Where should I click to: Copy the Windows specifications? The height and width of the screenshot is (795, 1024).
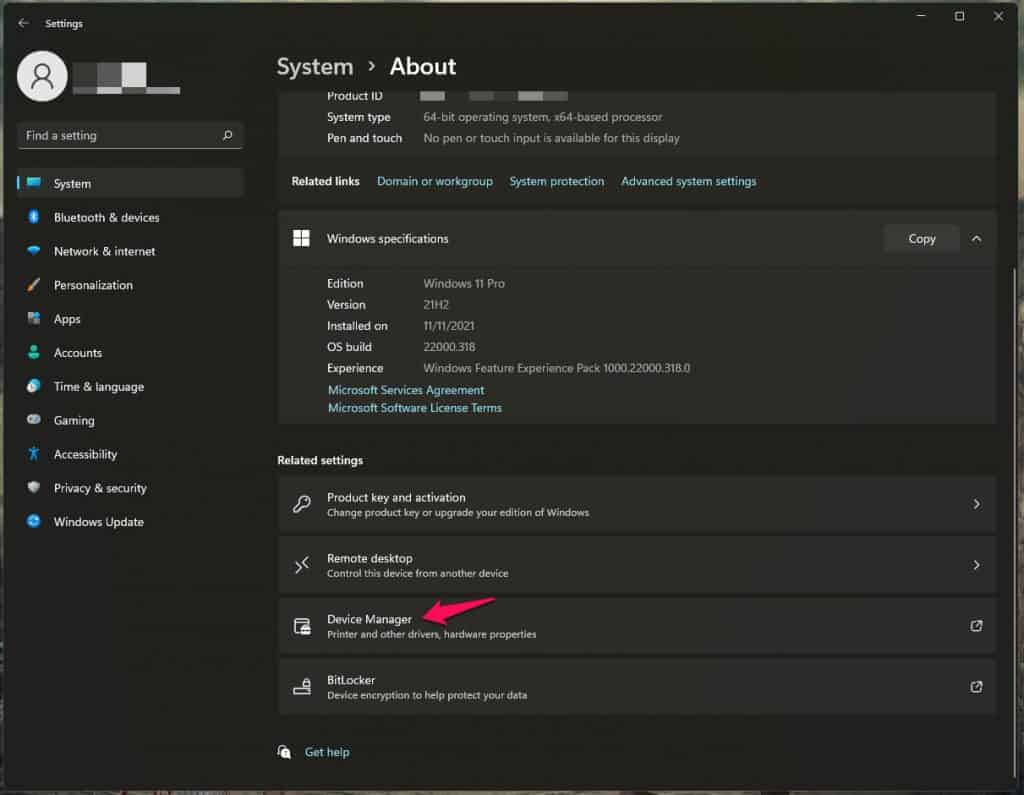[921, 239]
